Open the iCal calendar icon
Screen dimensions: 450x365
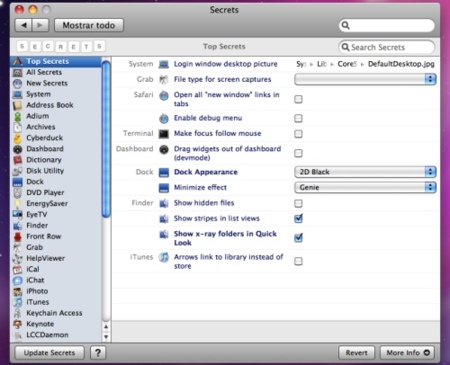tap(17, 269)
